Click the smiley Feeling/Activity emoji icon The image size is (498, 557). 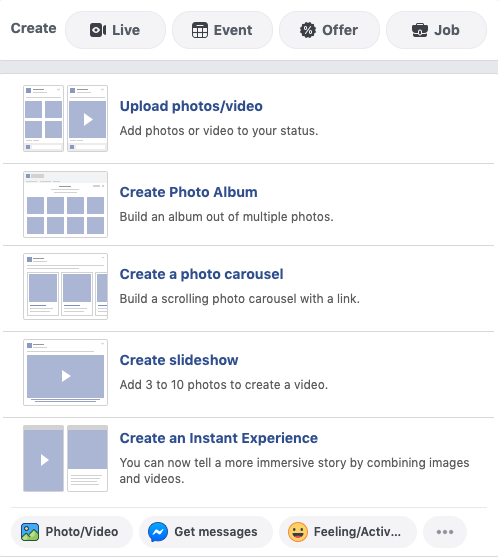298,532
